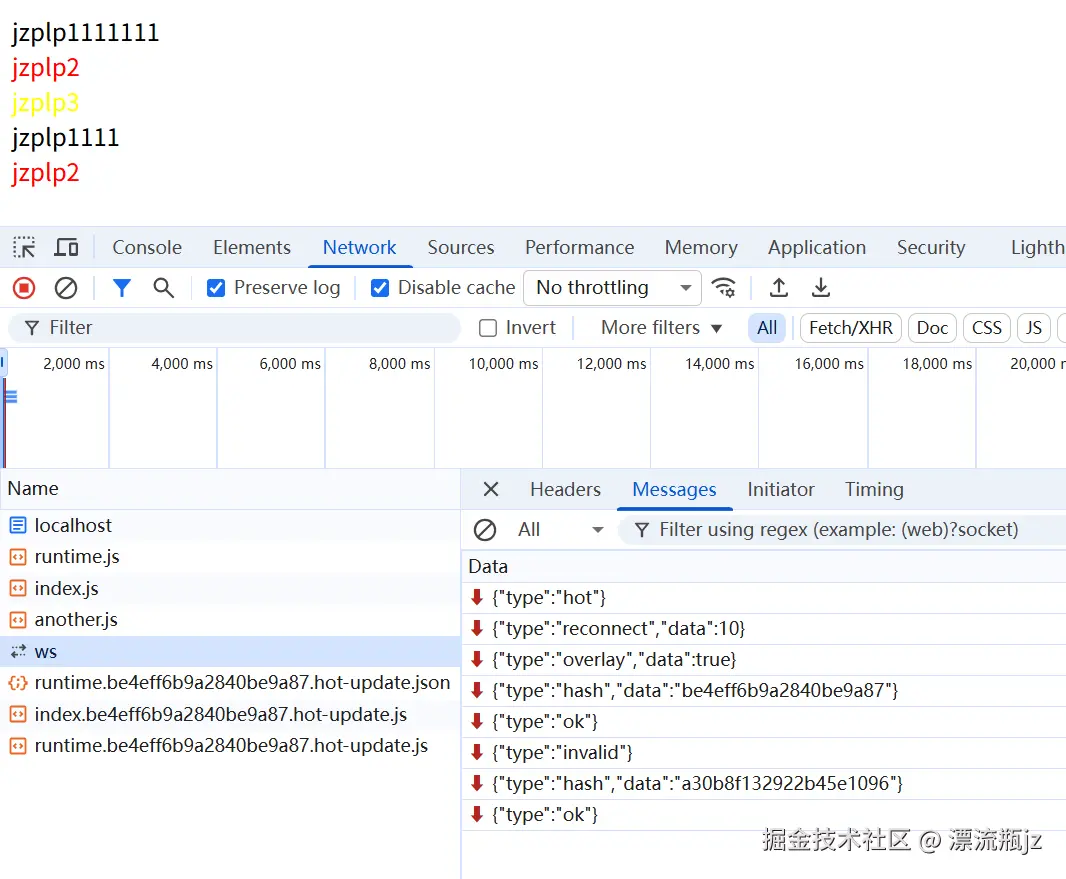Switch to Elements tab

pyautogui.click(x=252, y=247)
